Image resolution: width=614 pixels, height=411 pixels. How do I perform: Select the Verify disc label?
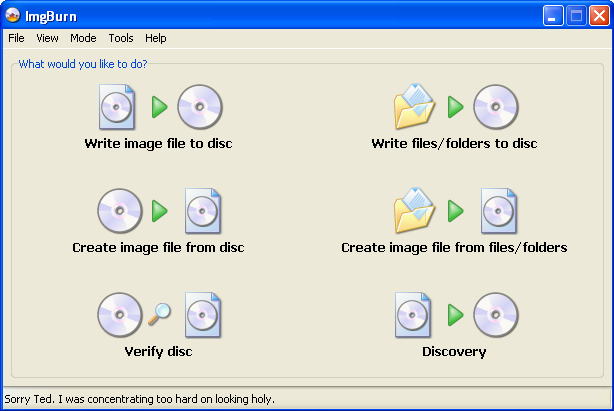pos(158,352)
